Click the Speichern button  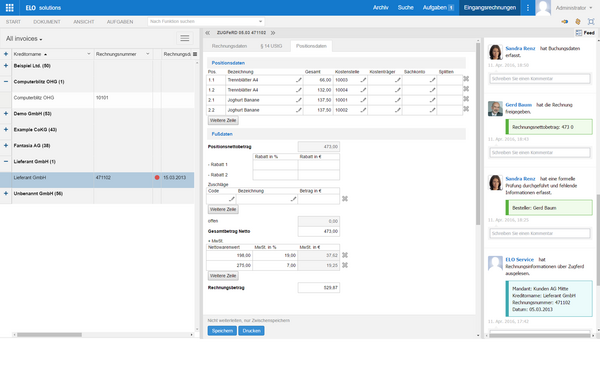[222, 331]
